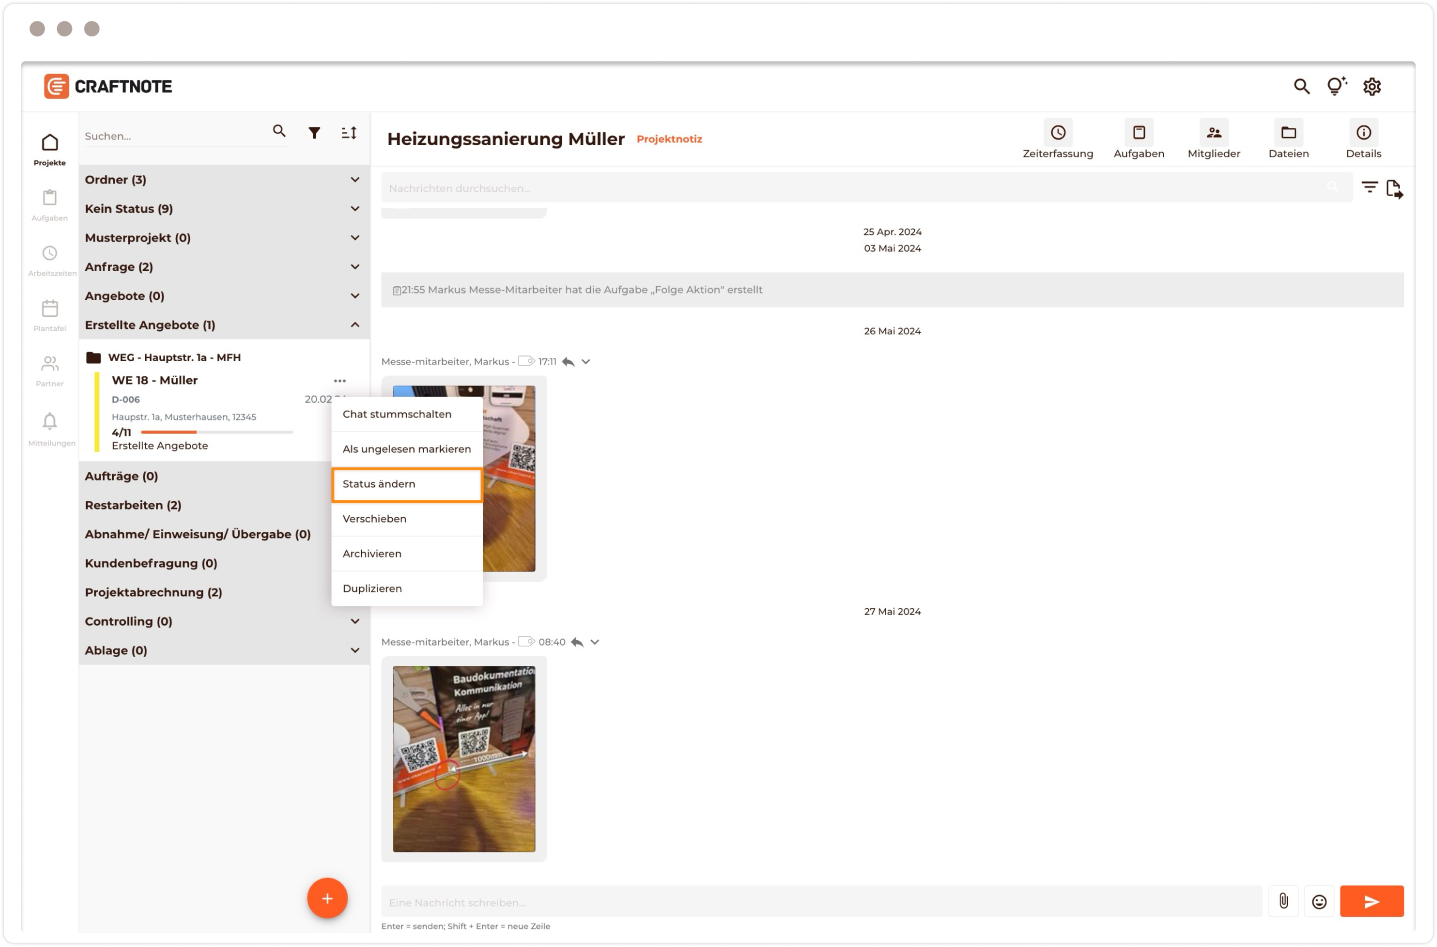Click the project list filter funnel icon
This screenshot has width=1437, height=947.
click(314, 133)
